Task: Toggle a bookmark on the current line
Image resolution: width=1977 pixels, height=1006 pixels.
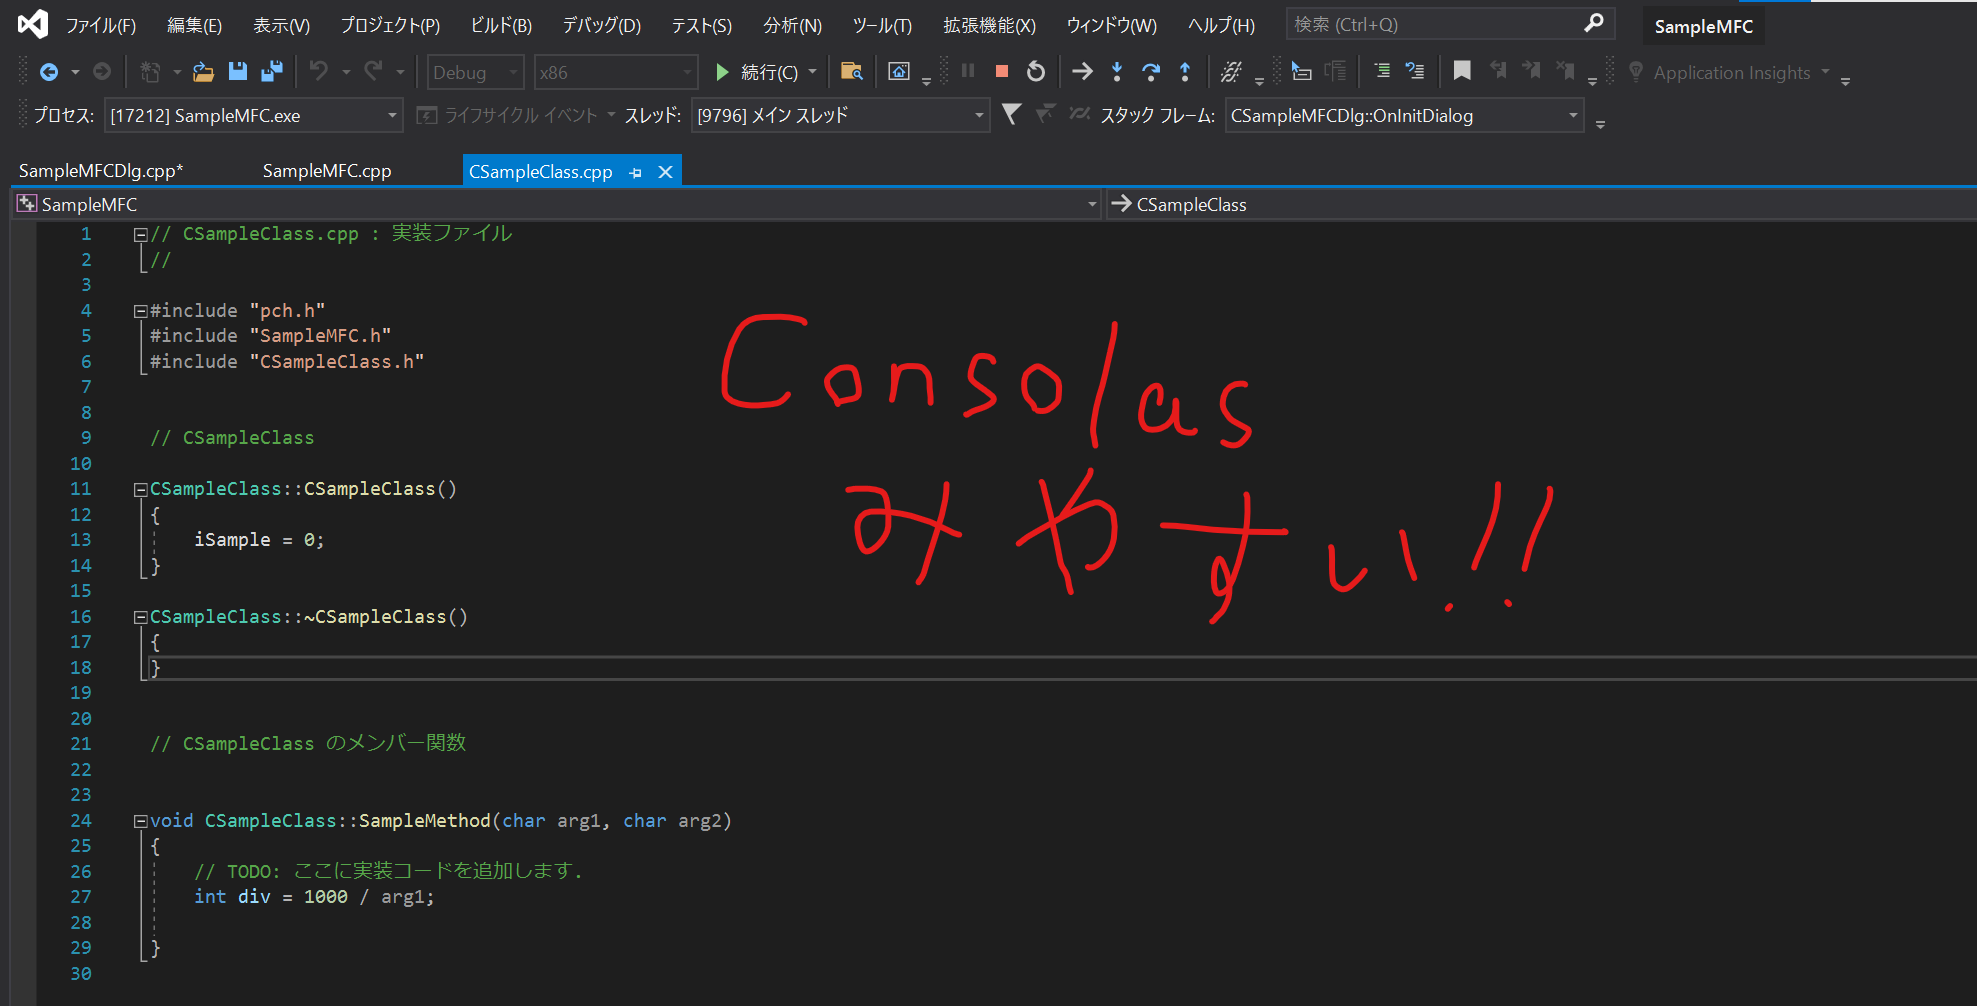Action: (1462, 71)
